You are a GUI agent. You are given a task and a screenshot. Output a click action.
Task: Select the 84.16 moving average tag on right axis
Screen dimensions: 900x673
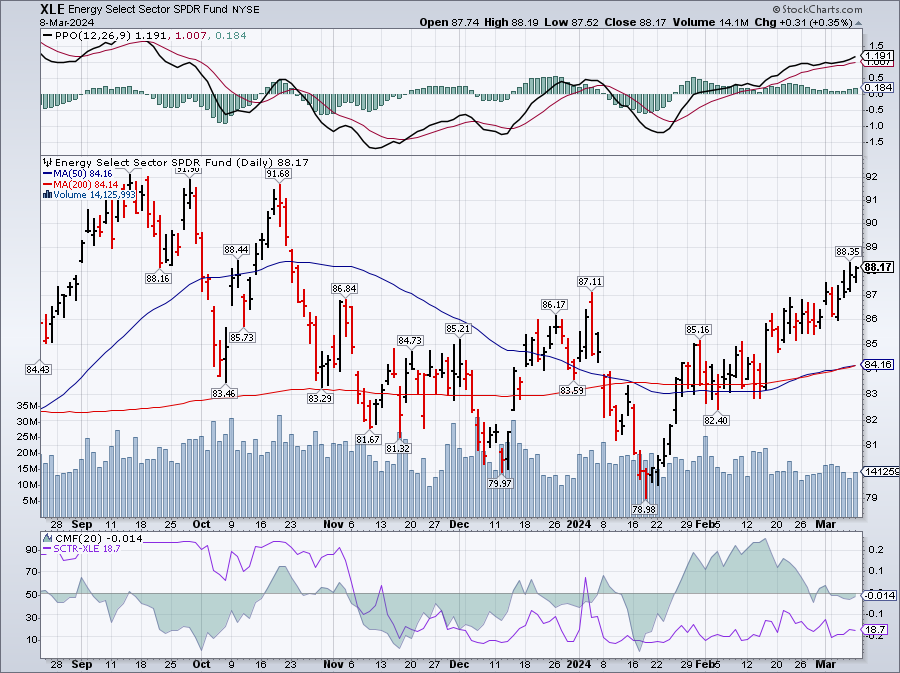(x=877, y=365)
